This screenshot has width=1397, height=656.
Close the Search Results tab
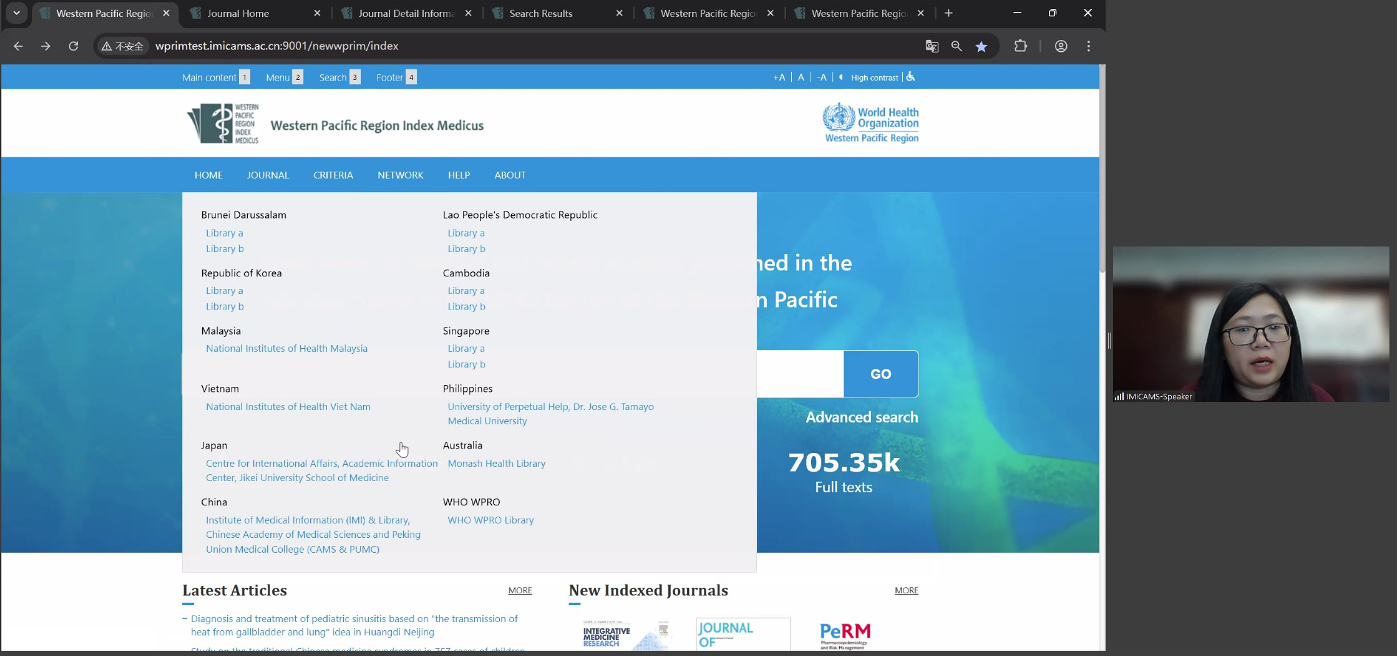(619, 13)
